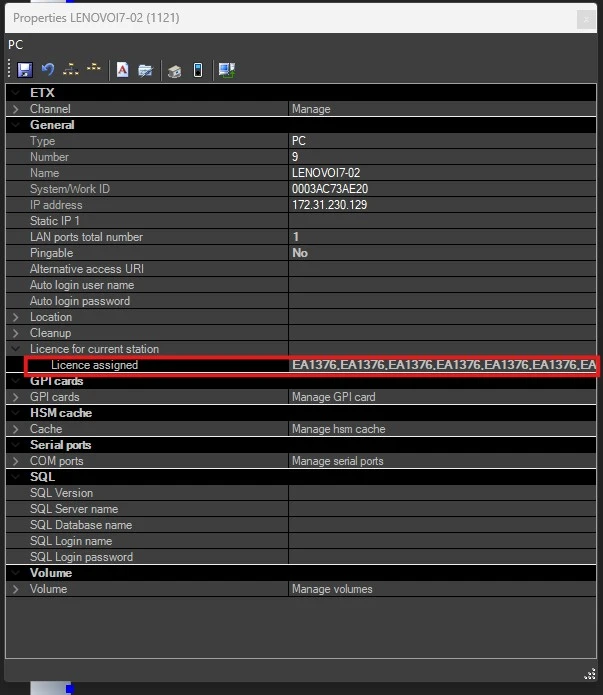Expand the Location property row
This screenshot has height=695, width=603.
point(16,317)
